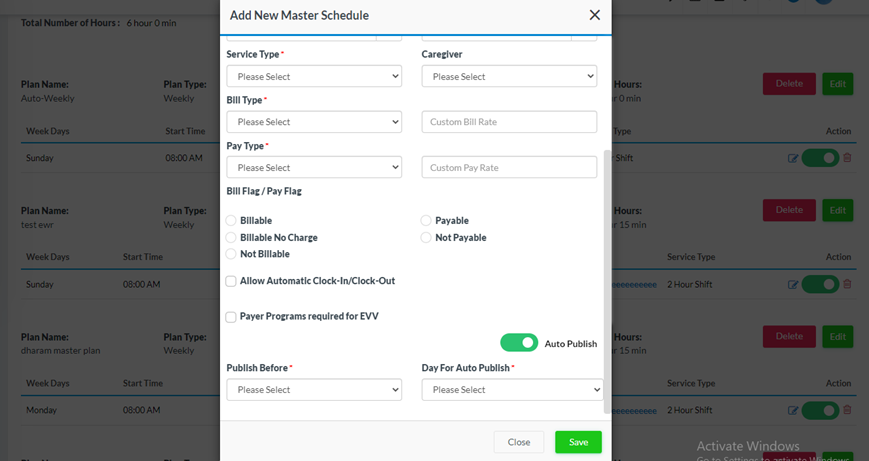Expand the Day For Auto Publish dropdown
This screenshot has height=461, width=869.
(512, 390)
